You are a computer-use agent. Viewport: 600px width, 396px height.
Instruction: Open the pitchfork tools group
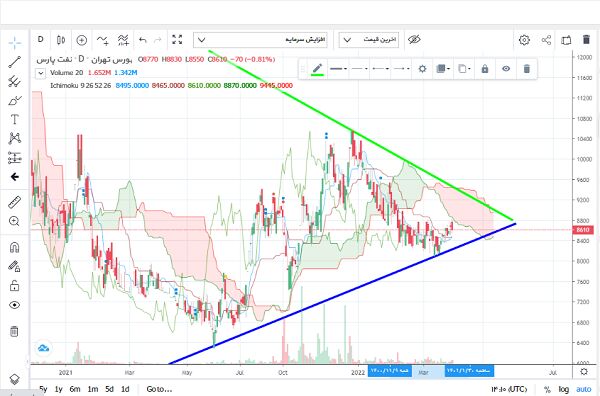15,81
